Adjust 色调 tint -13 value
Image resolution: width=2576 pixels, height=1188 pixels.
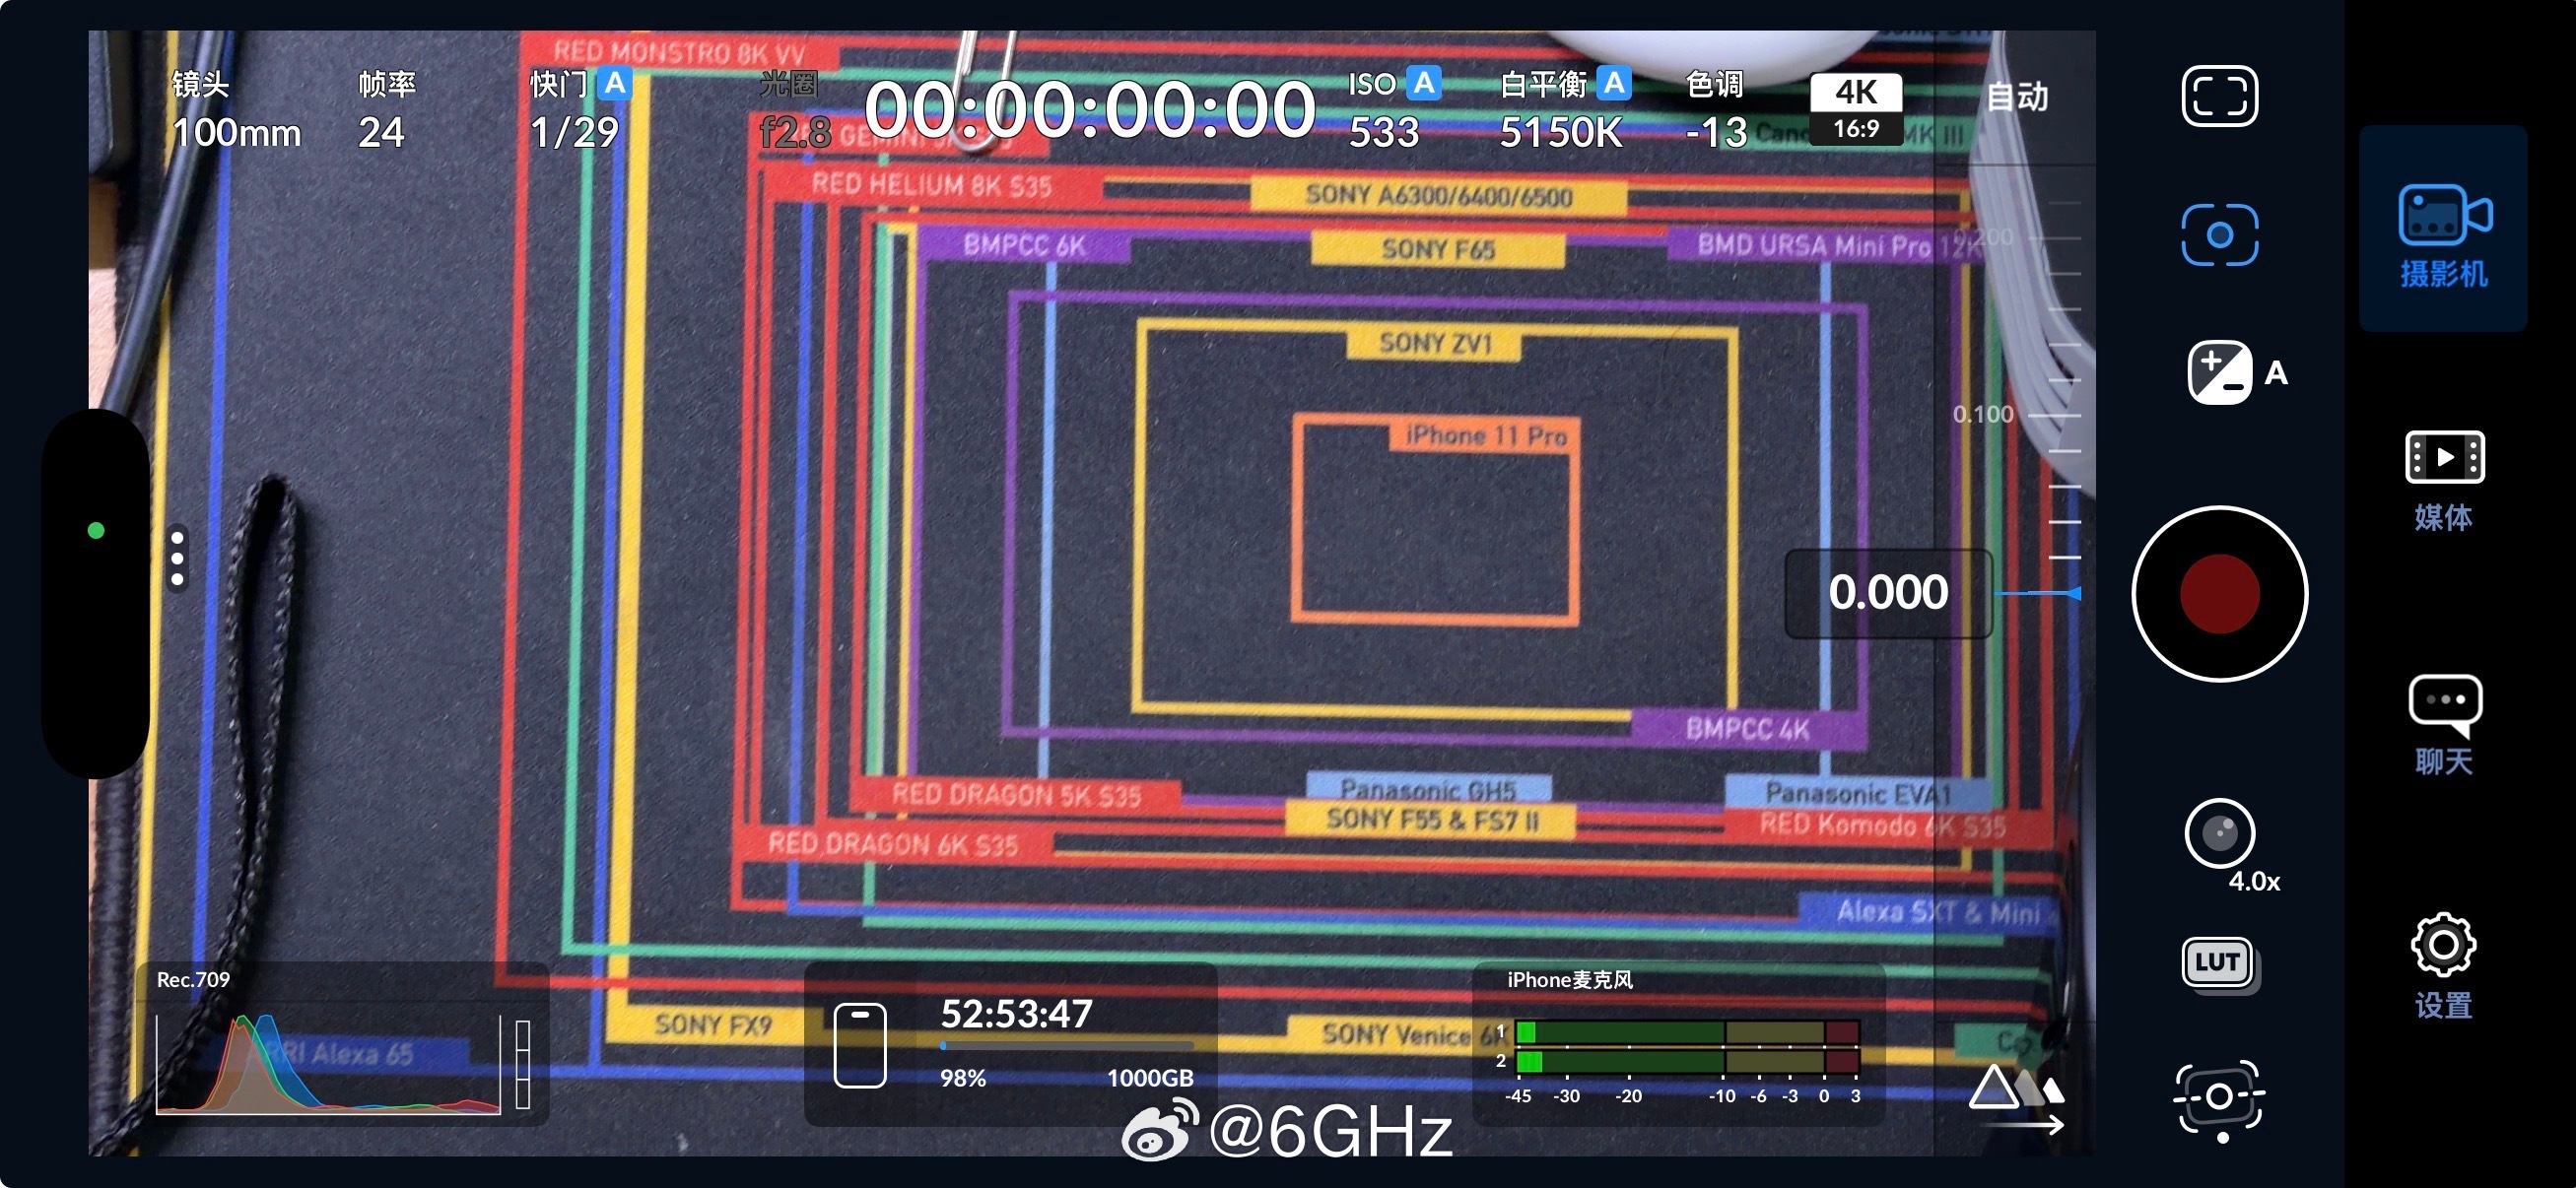tap(1716, 110)
